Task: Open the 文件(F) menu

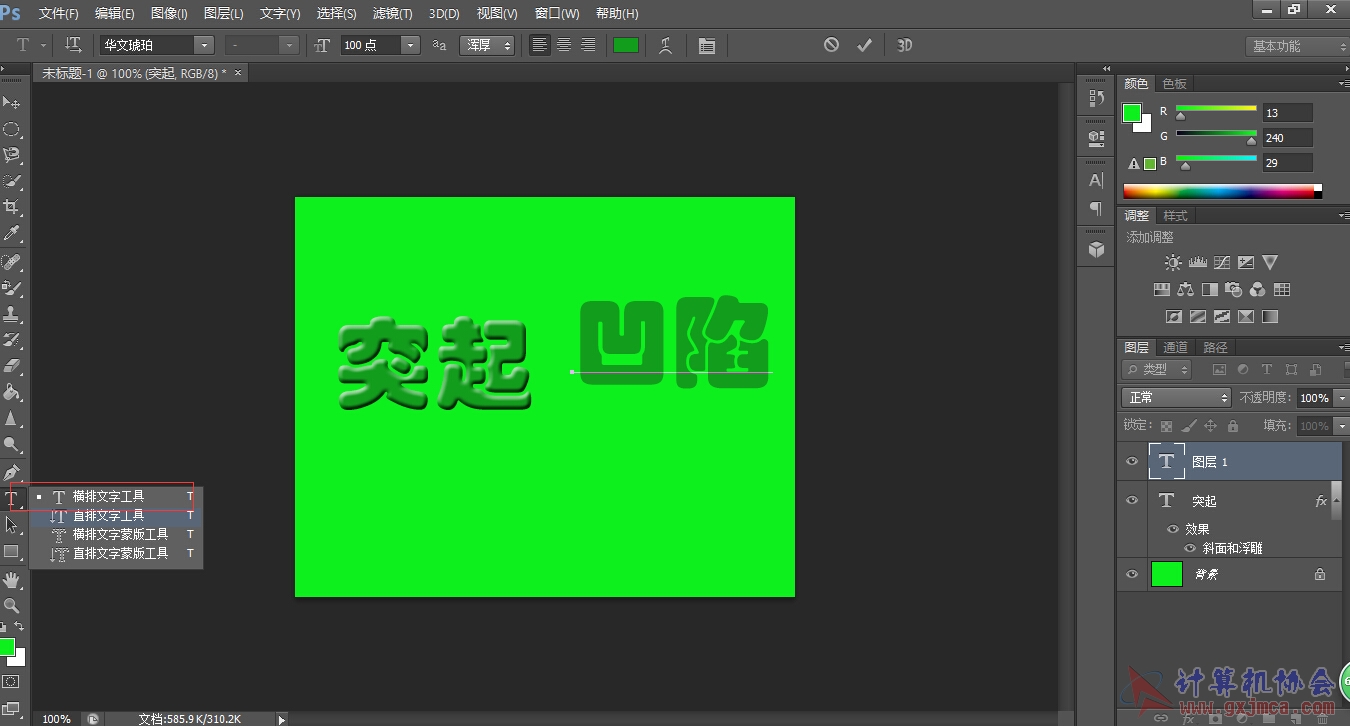Action: pos(59,13)
